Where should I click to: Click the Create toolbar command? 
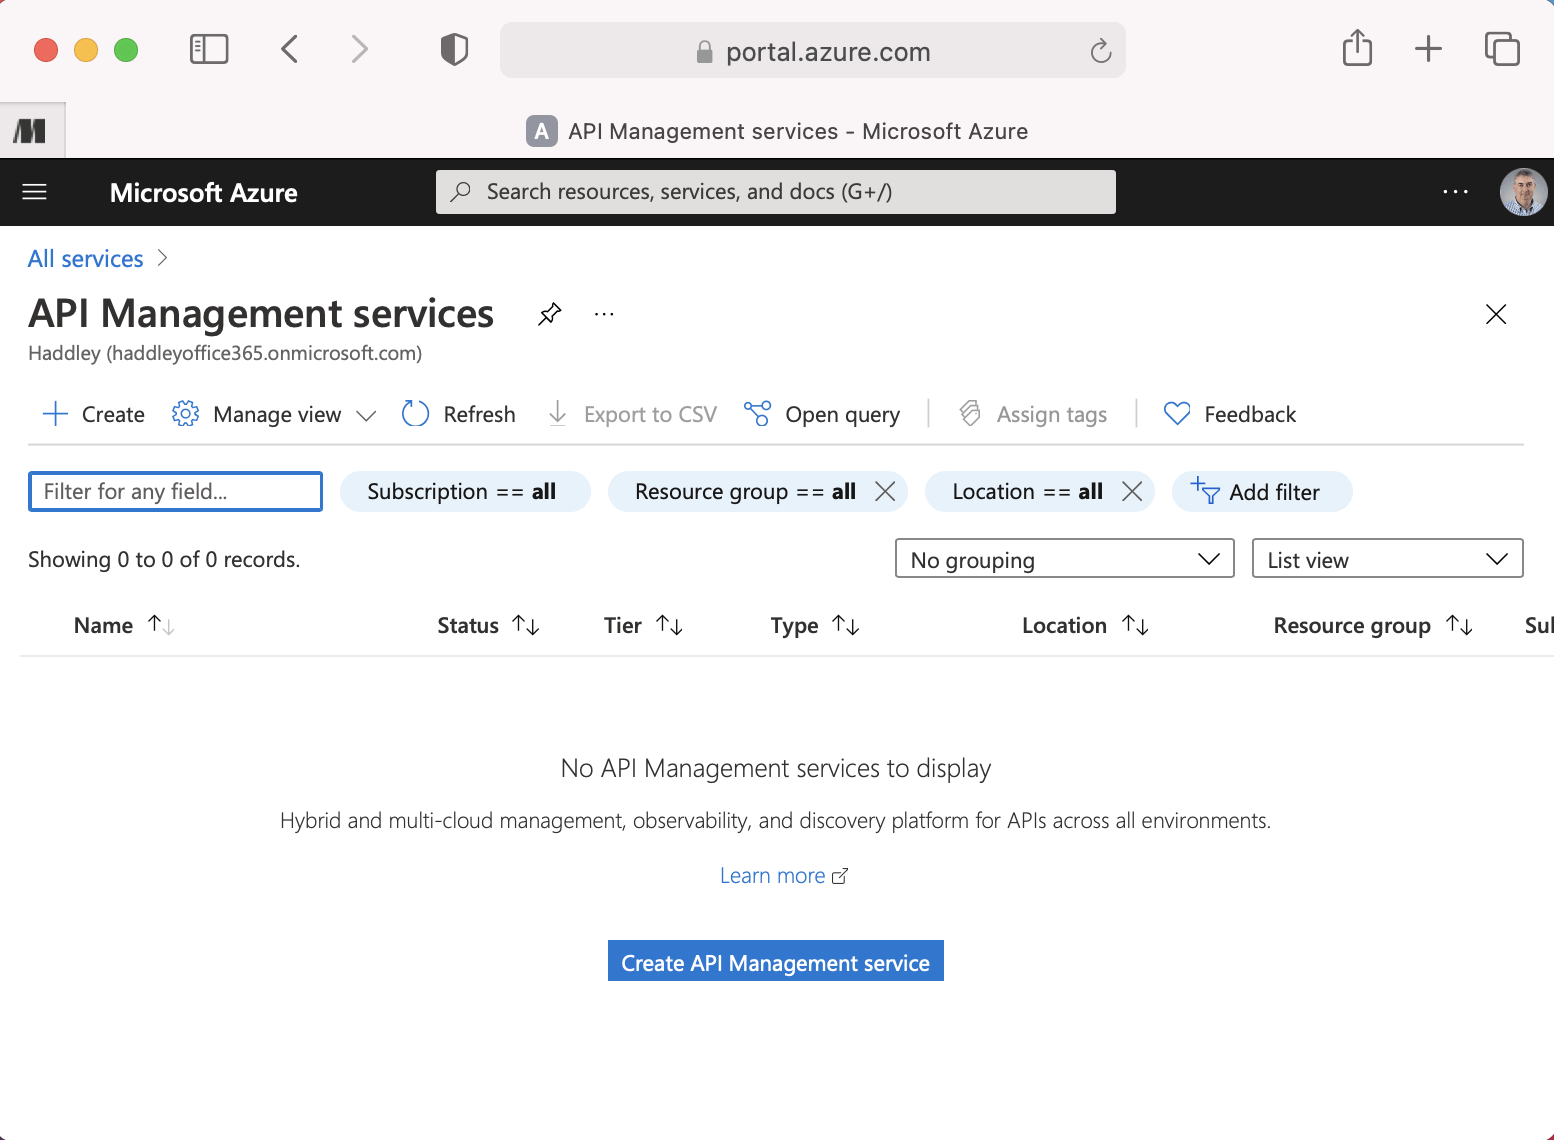(x=94, y=414)
